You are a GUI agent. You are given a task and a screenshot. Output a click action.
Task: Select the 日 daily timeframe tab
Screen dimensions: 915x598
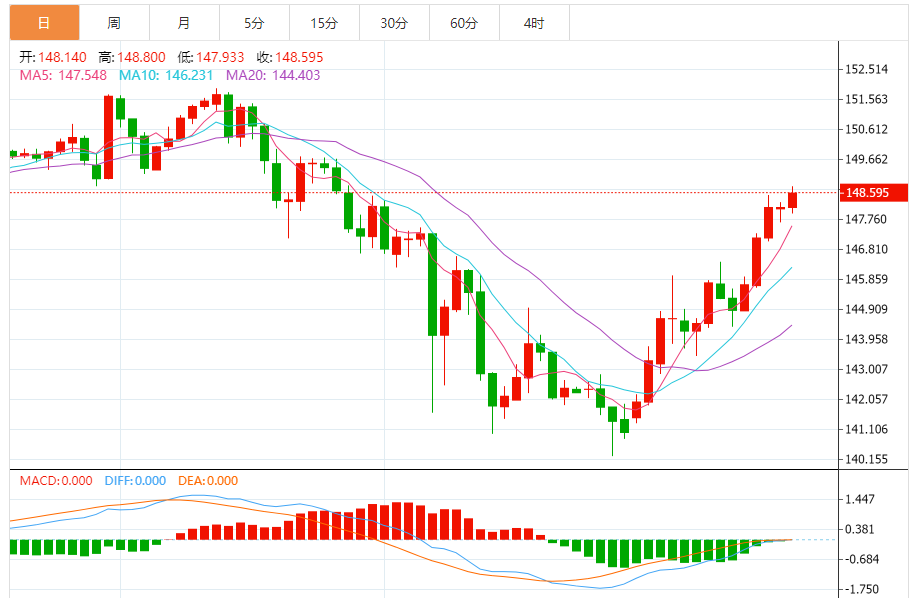(44, 23)
